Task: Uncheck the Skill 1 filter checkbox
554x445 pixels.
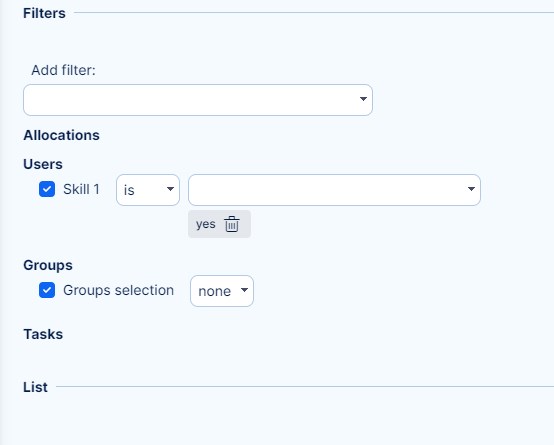Action: (x=47, y=189)
